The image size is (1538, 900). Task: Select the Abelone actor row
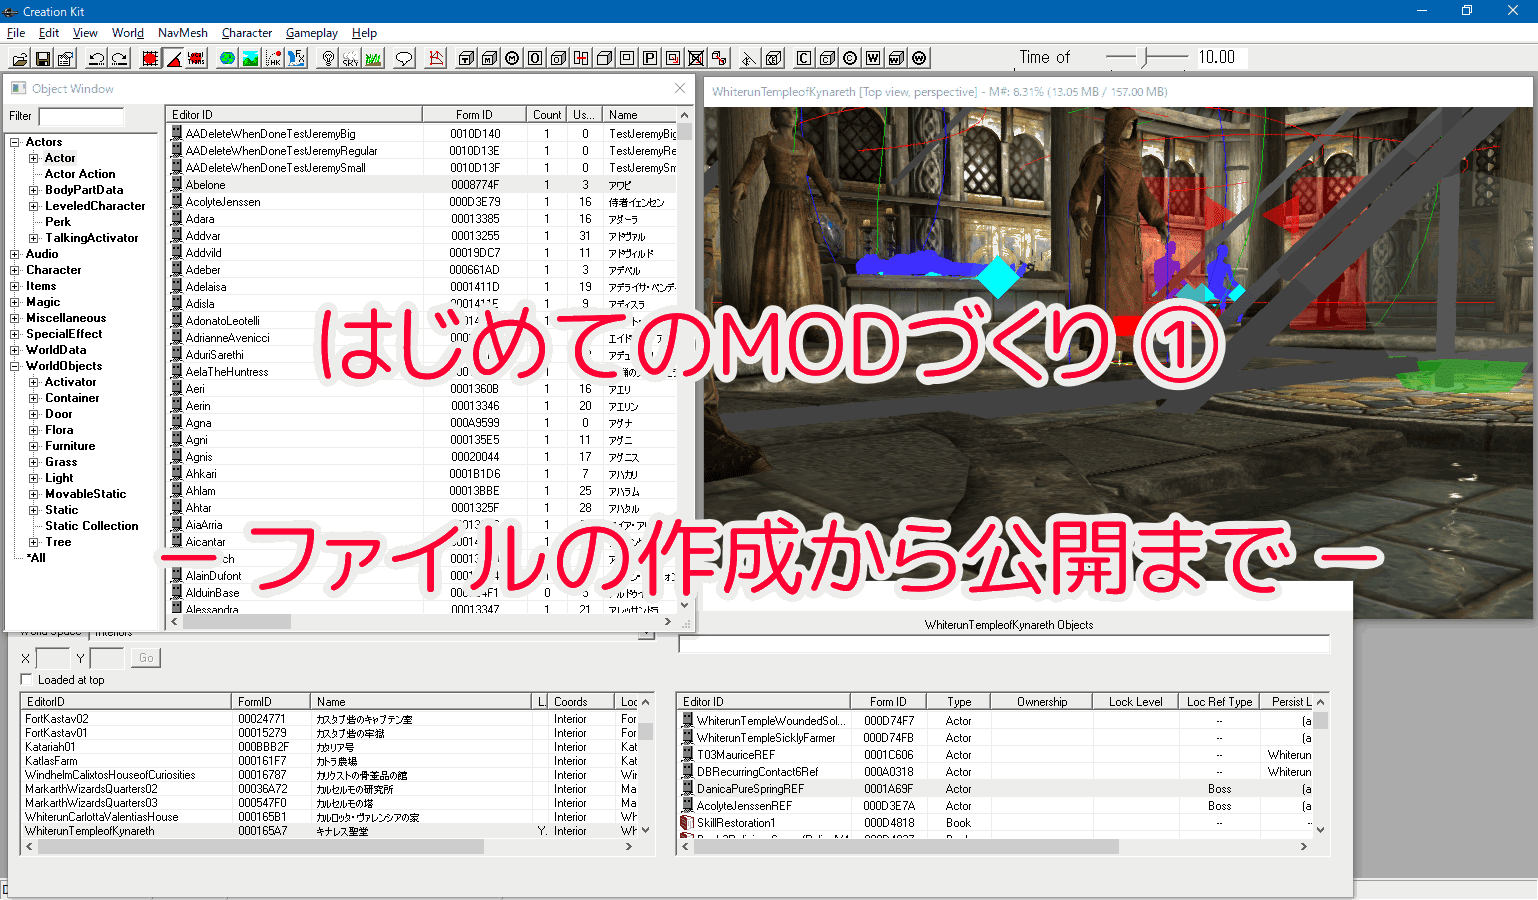point(422,185)
